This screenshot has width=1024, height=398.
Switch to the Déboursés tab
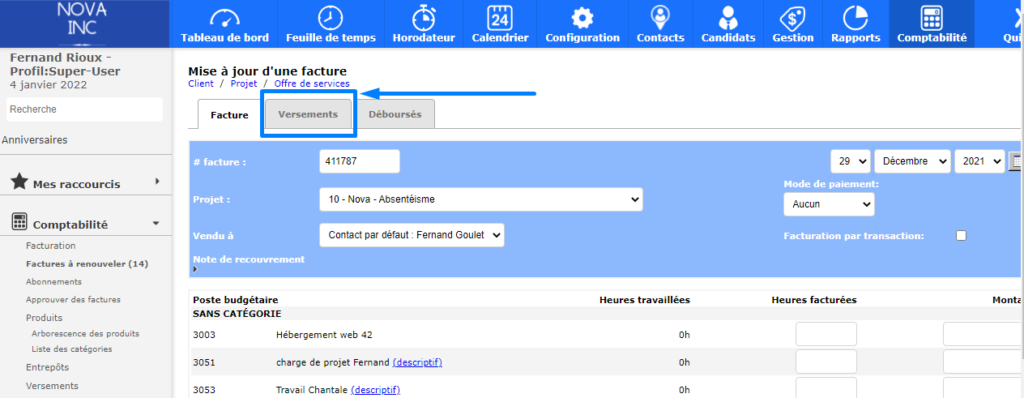click(x=395, y=114)
